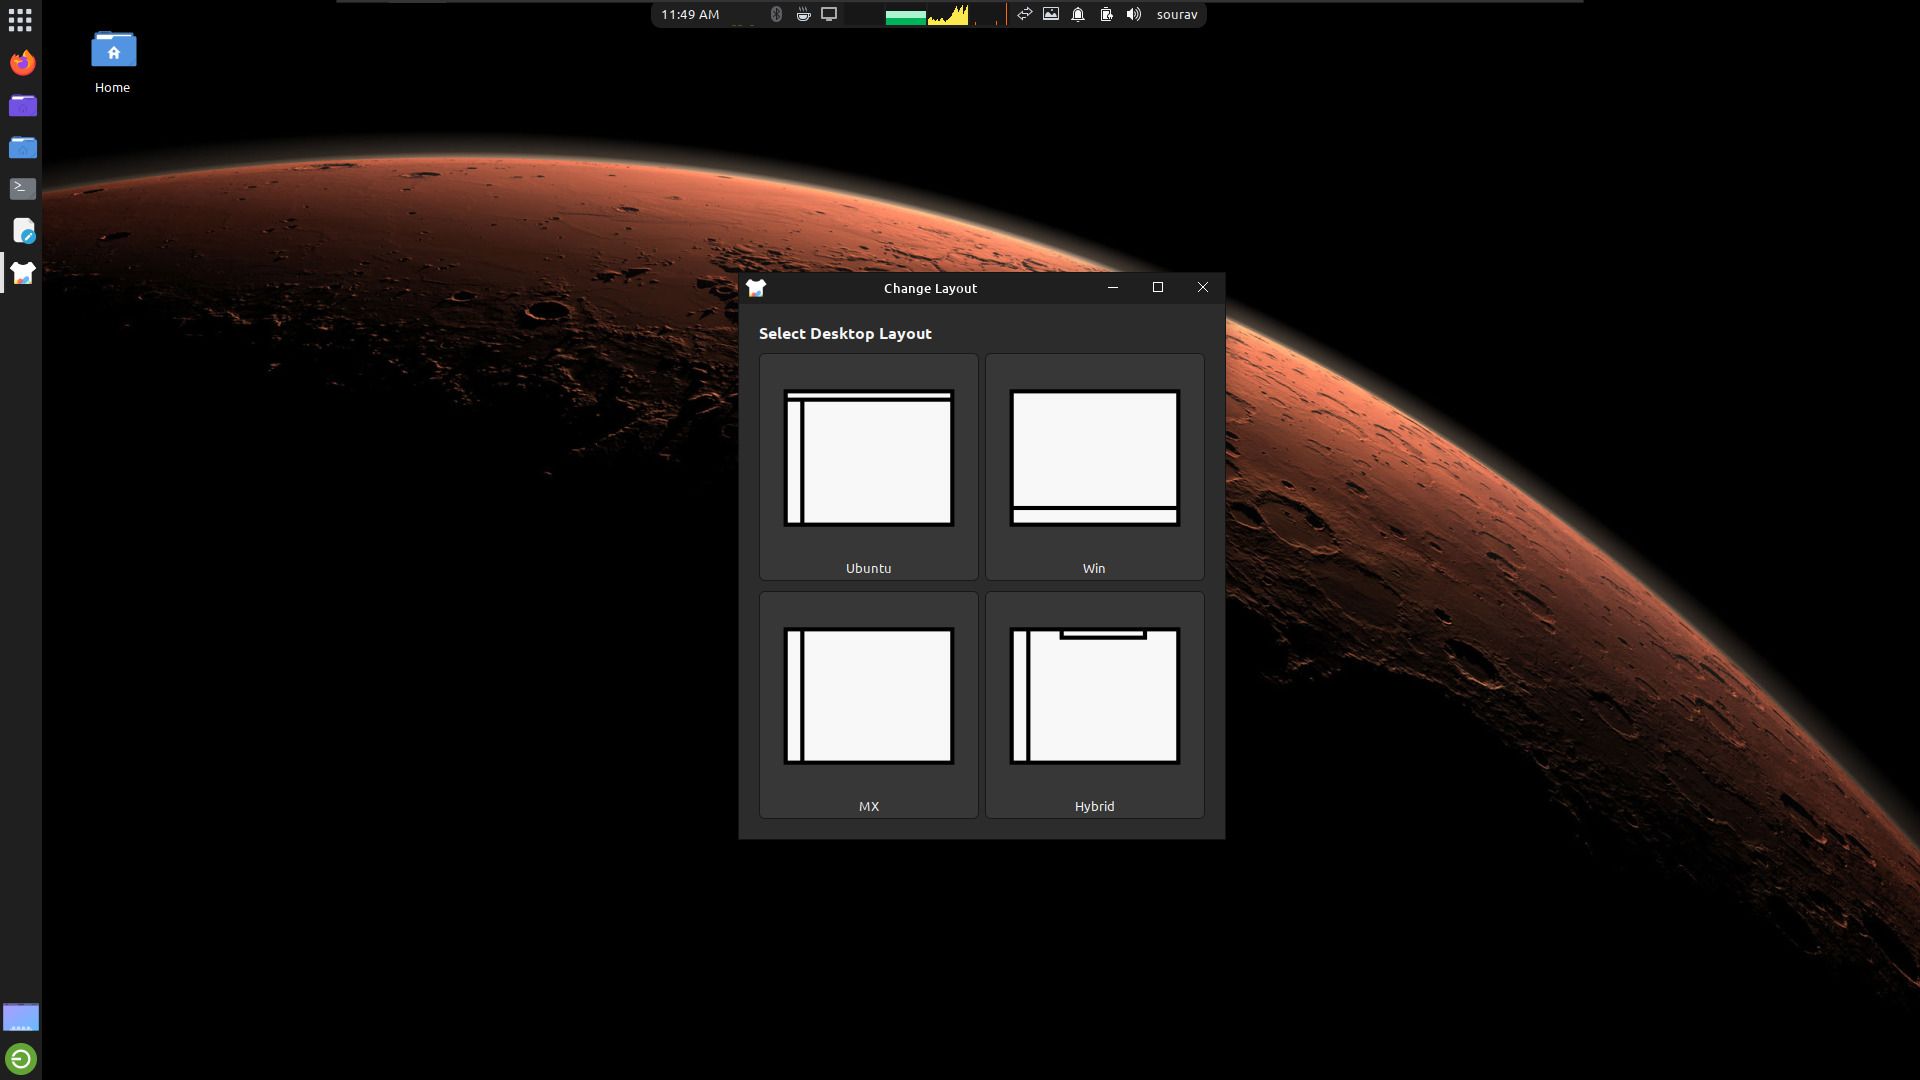The image size is (1920, 1080).
Task: Click the display settings icon in the panel
Action: [x=829, y=14]
